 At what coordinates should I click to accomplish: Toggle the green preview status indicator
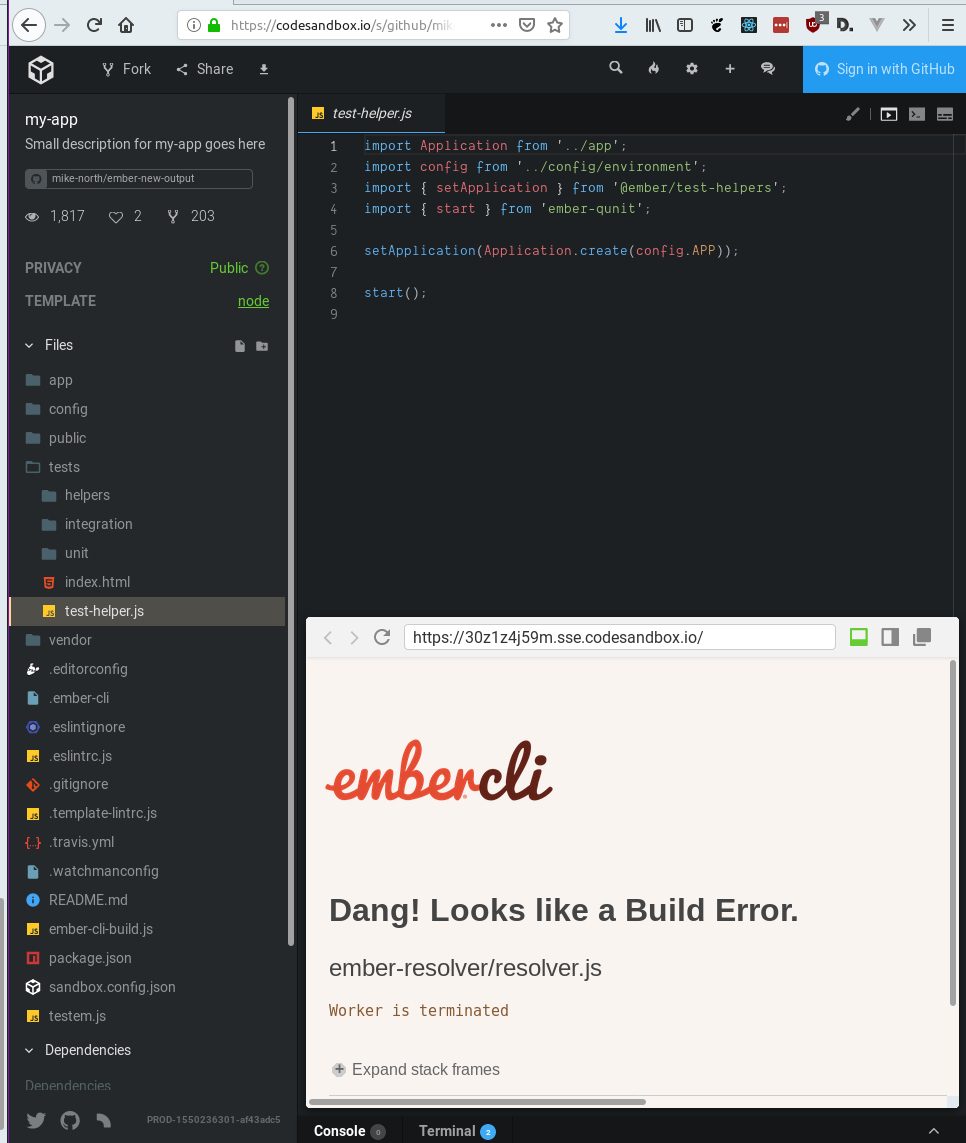pos(858,636)
